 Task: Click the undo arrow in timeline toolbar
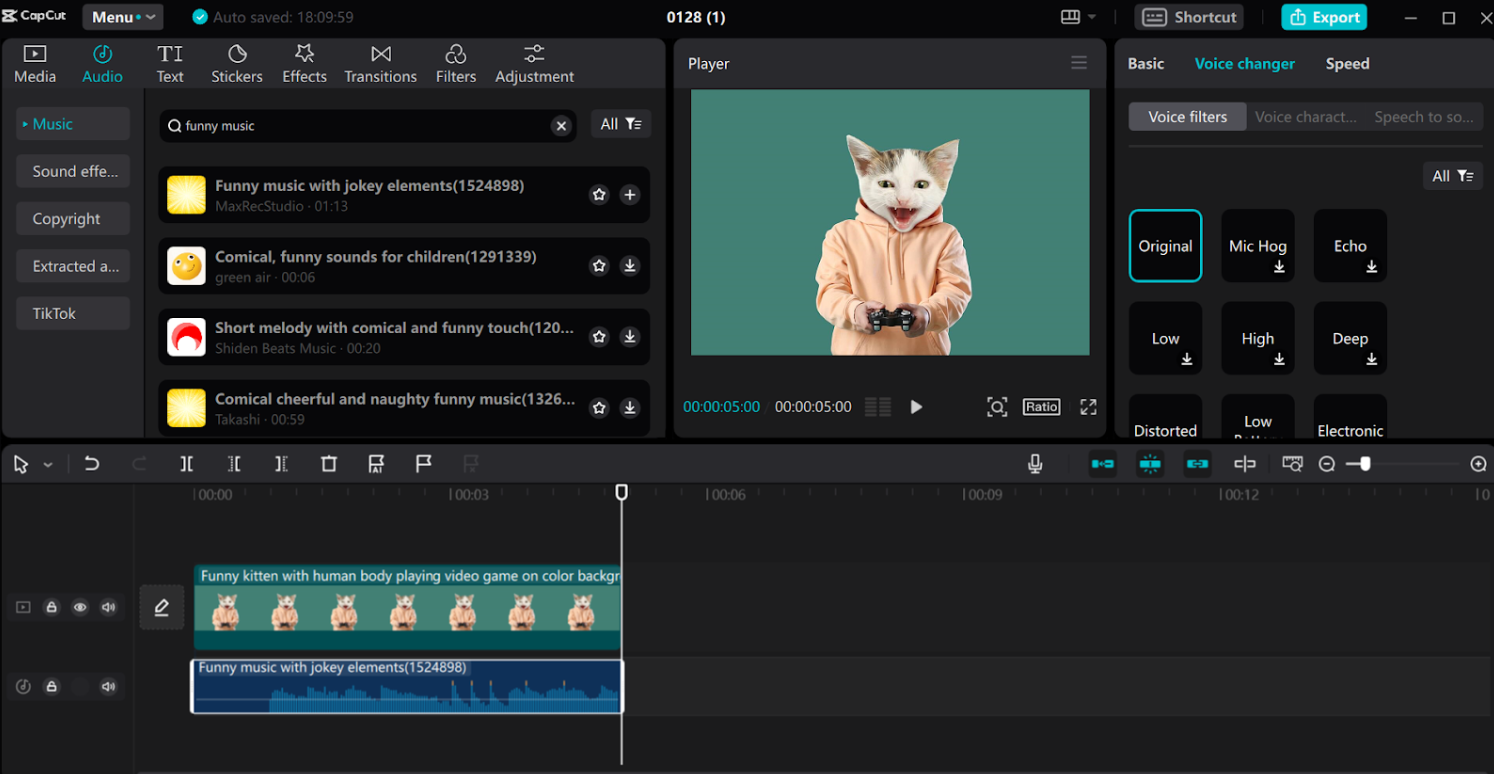(x=92, y=464)
